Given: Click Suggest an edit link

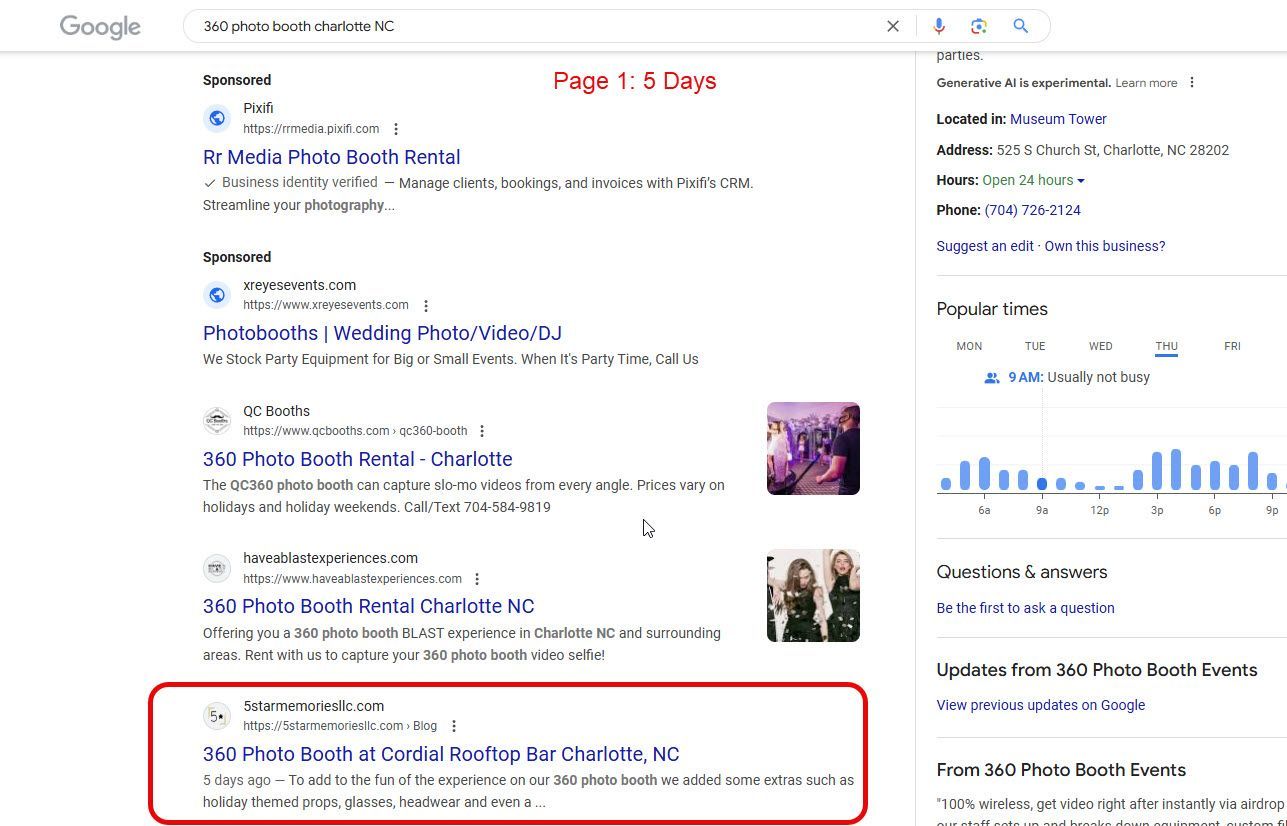Looking at the screenshot, I should pos(985,246).
